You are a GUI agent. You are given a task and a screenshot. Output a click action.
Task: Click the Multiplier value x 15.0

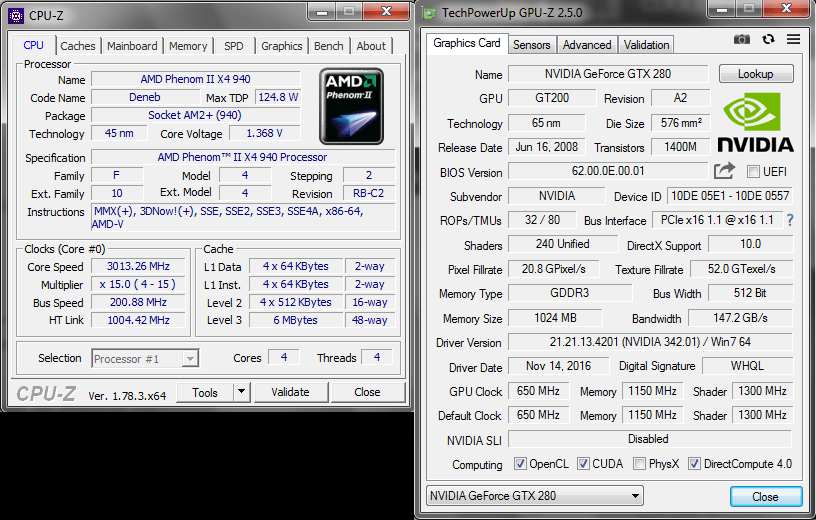coord(138,284)
